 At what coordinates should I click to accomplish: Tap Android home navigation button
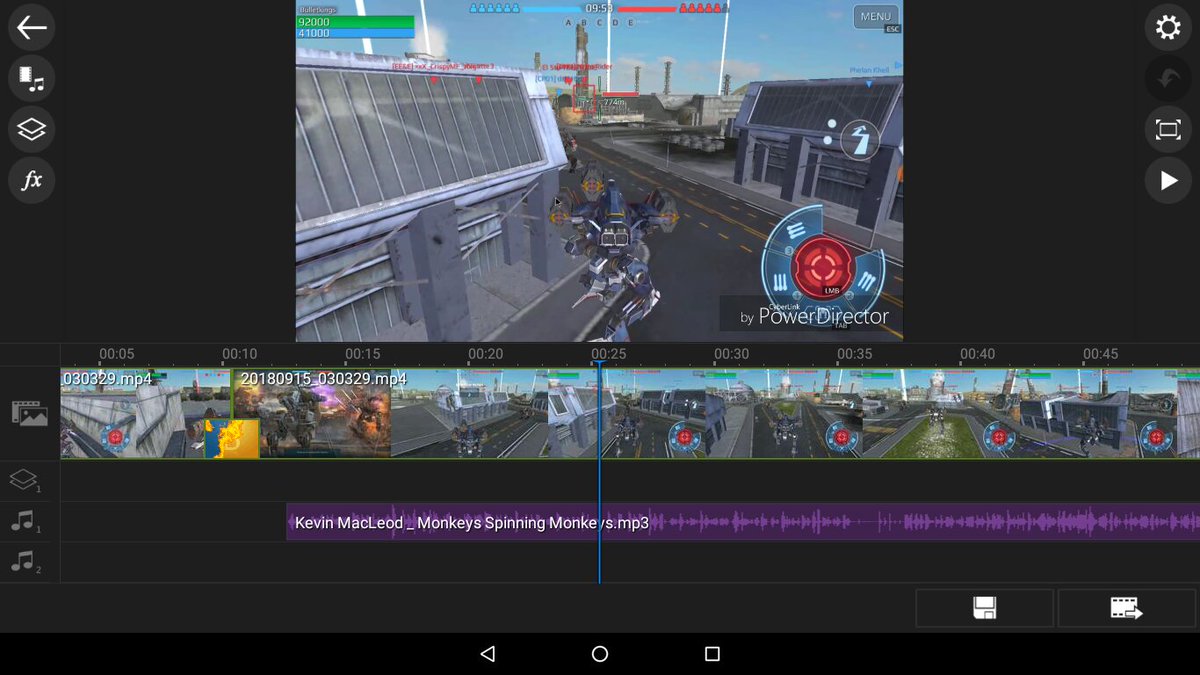coord(600,654)
